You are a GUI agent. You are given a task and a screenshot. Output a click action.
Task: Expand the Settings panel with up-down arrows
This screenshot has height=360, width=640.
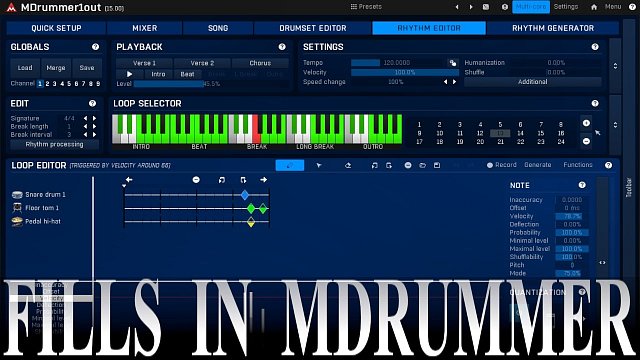[x=615, y=66]
